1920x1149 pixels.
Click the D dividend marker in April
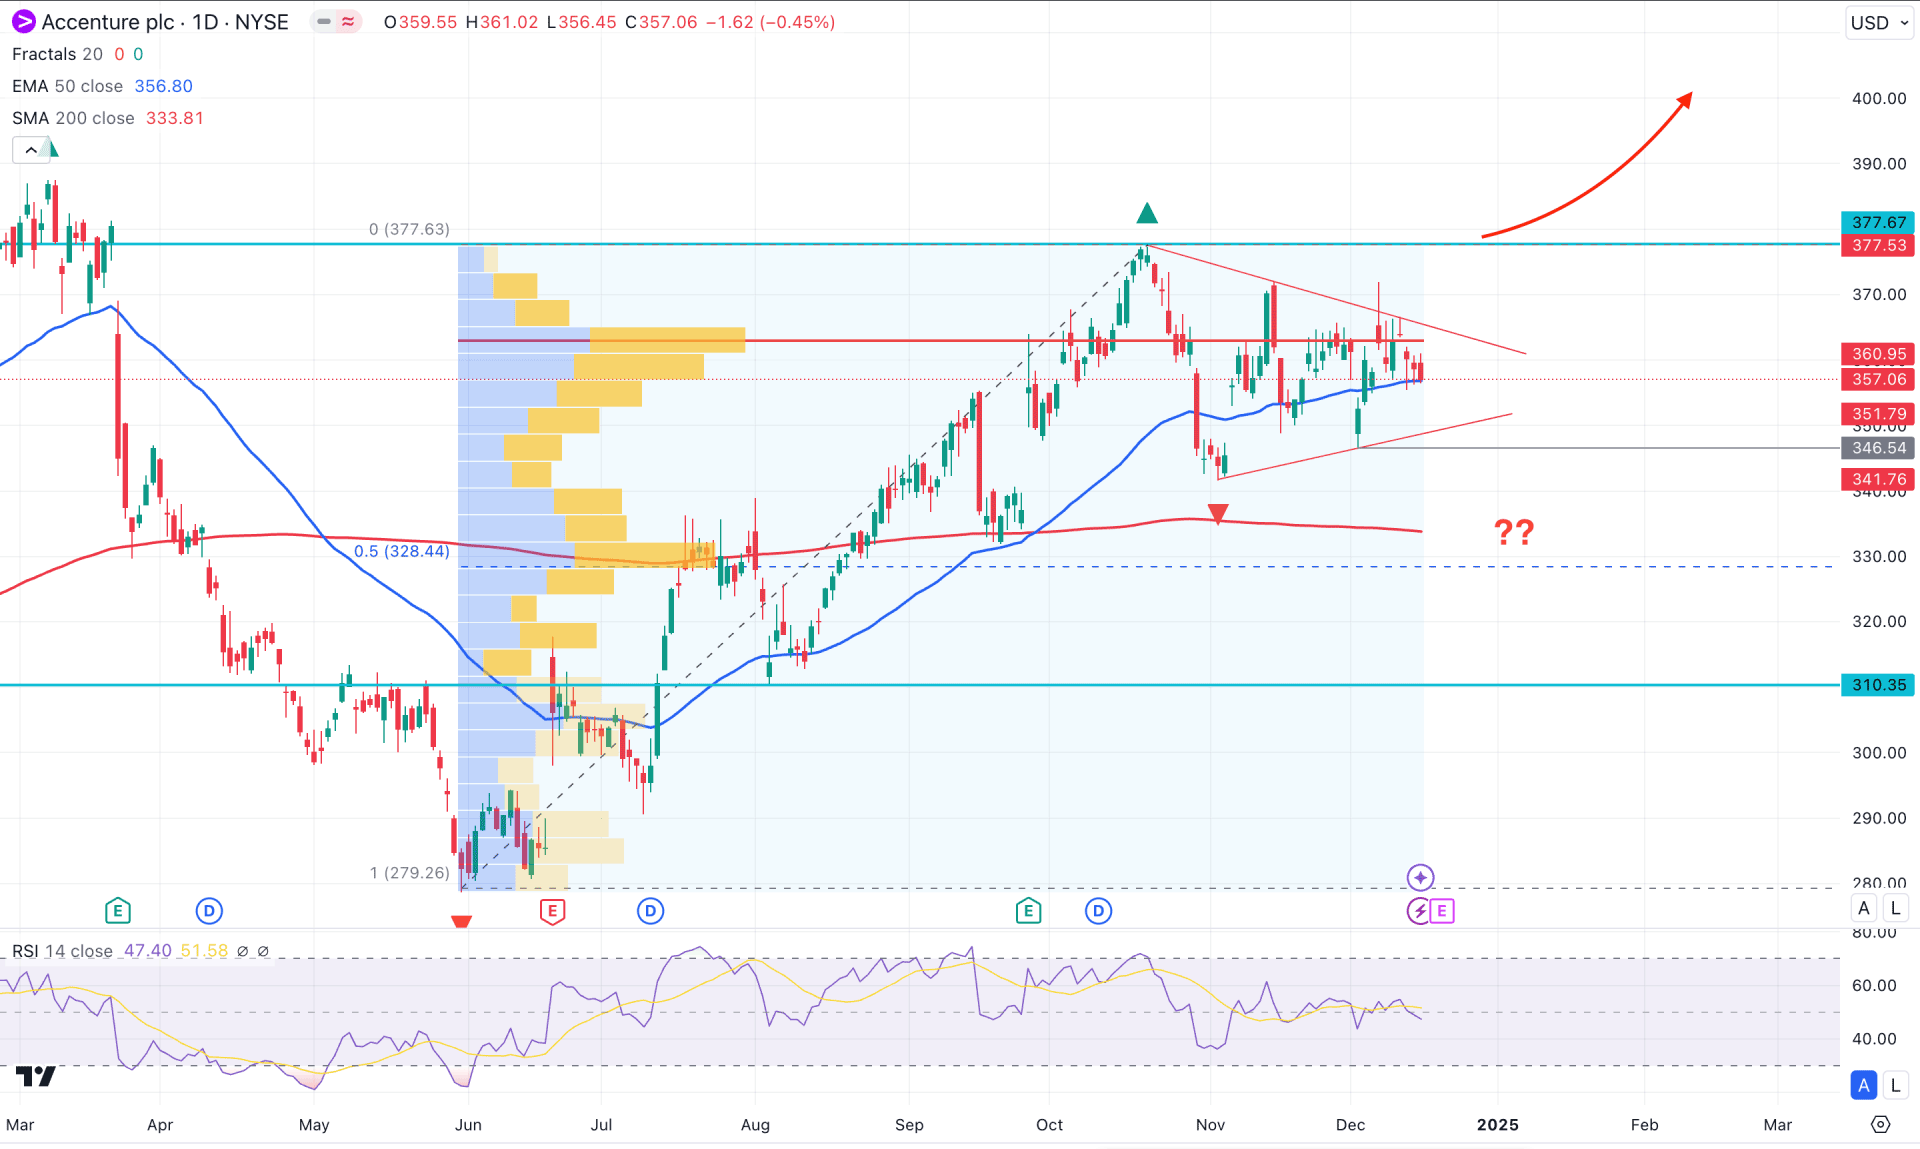click(208, 911)
